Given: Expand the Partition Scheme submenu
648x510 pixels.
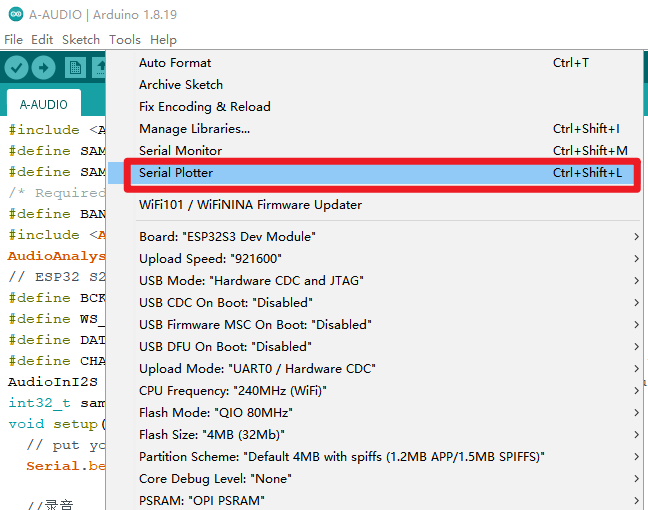Looking at the screenshot, I should (x=375, y=457).
